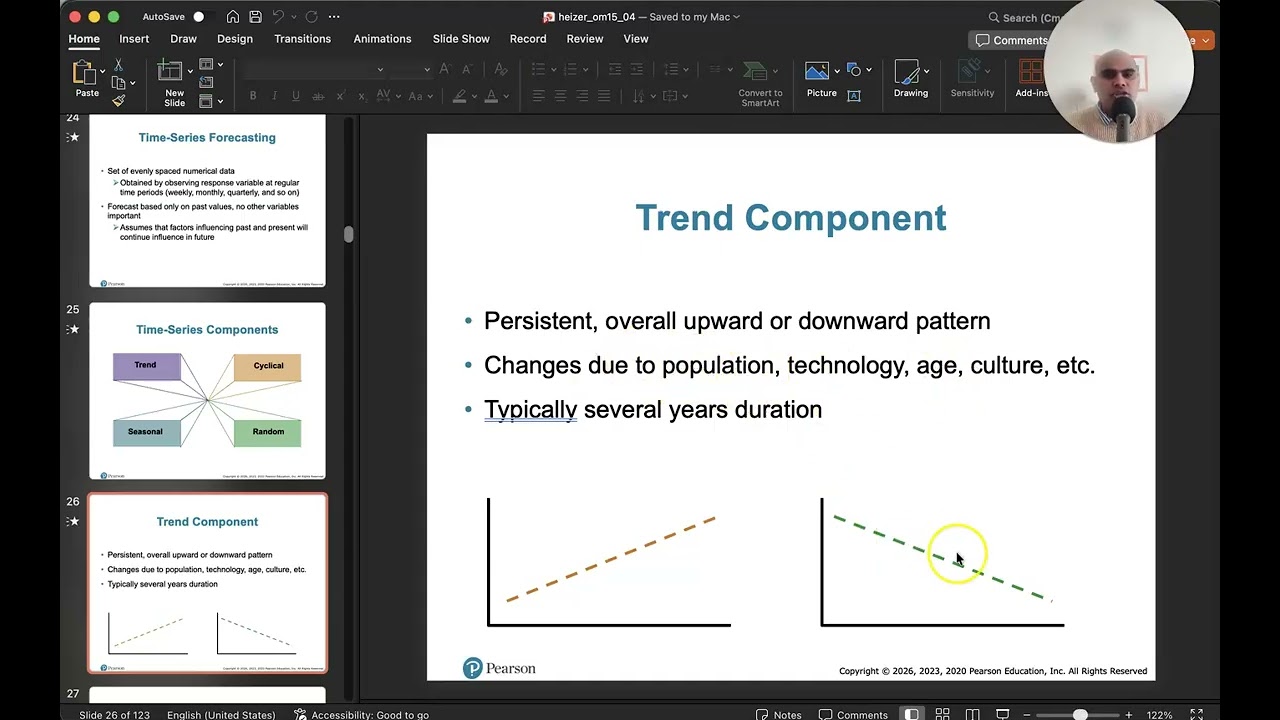The image size is (1280, 720).
Task: Click the Redo arrow icon
Action: coord(311,17)
